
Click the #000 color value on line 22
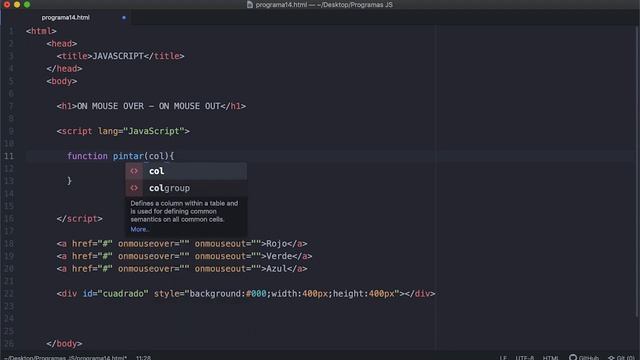tap(256, 293)
